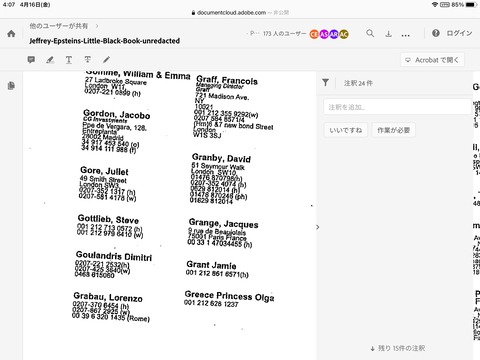The image size is (480, 360).
Task: Open the three-dots more options menu
Action: [x=405, y=35]
